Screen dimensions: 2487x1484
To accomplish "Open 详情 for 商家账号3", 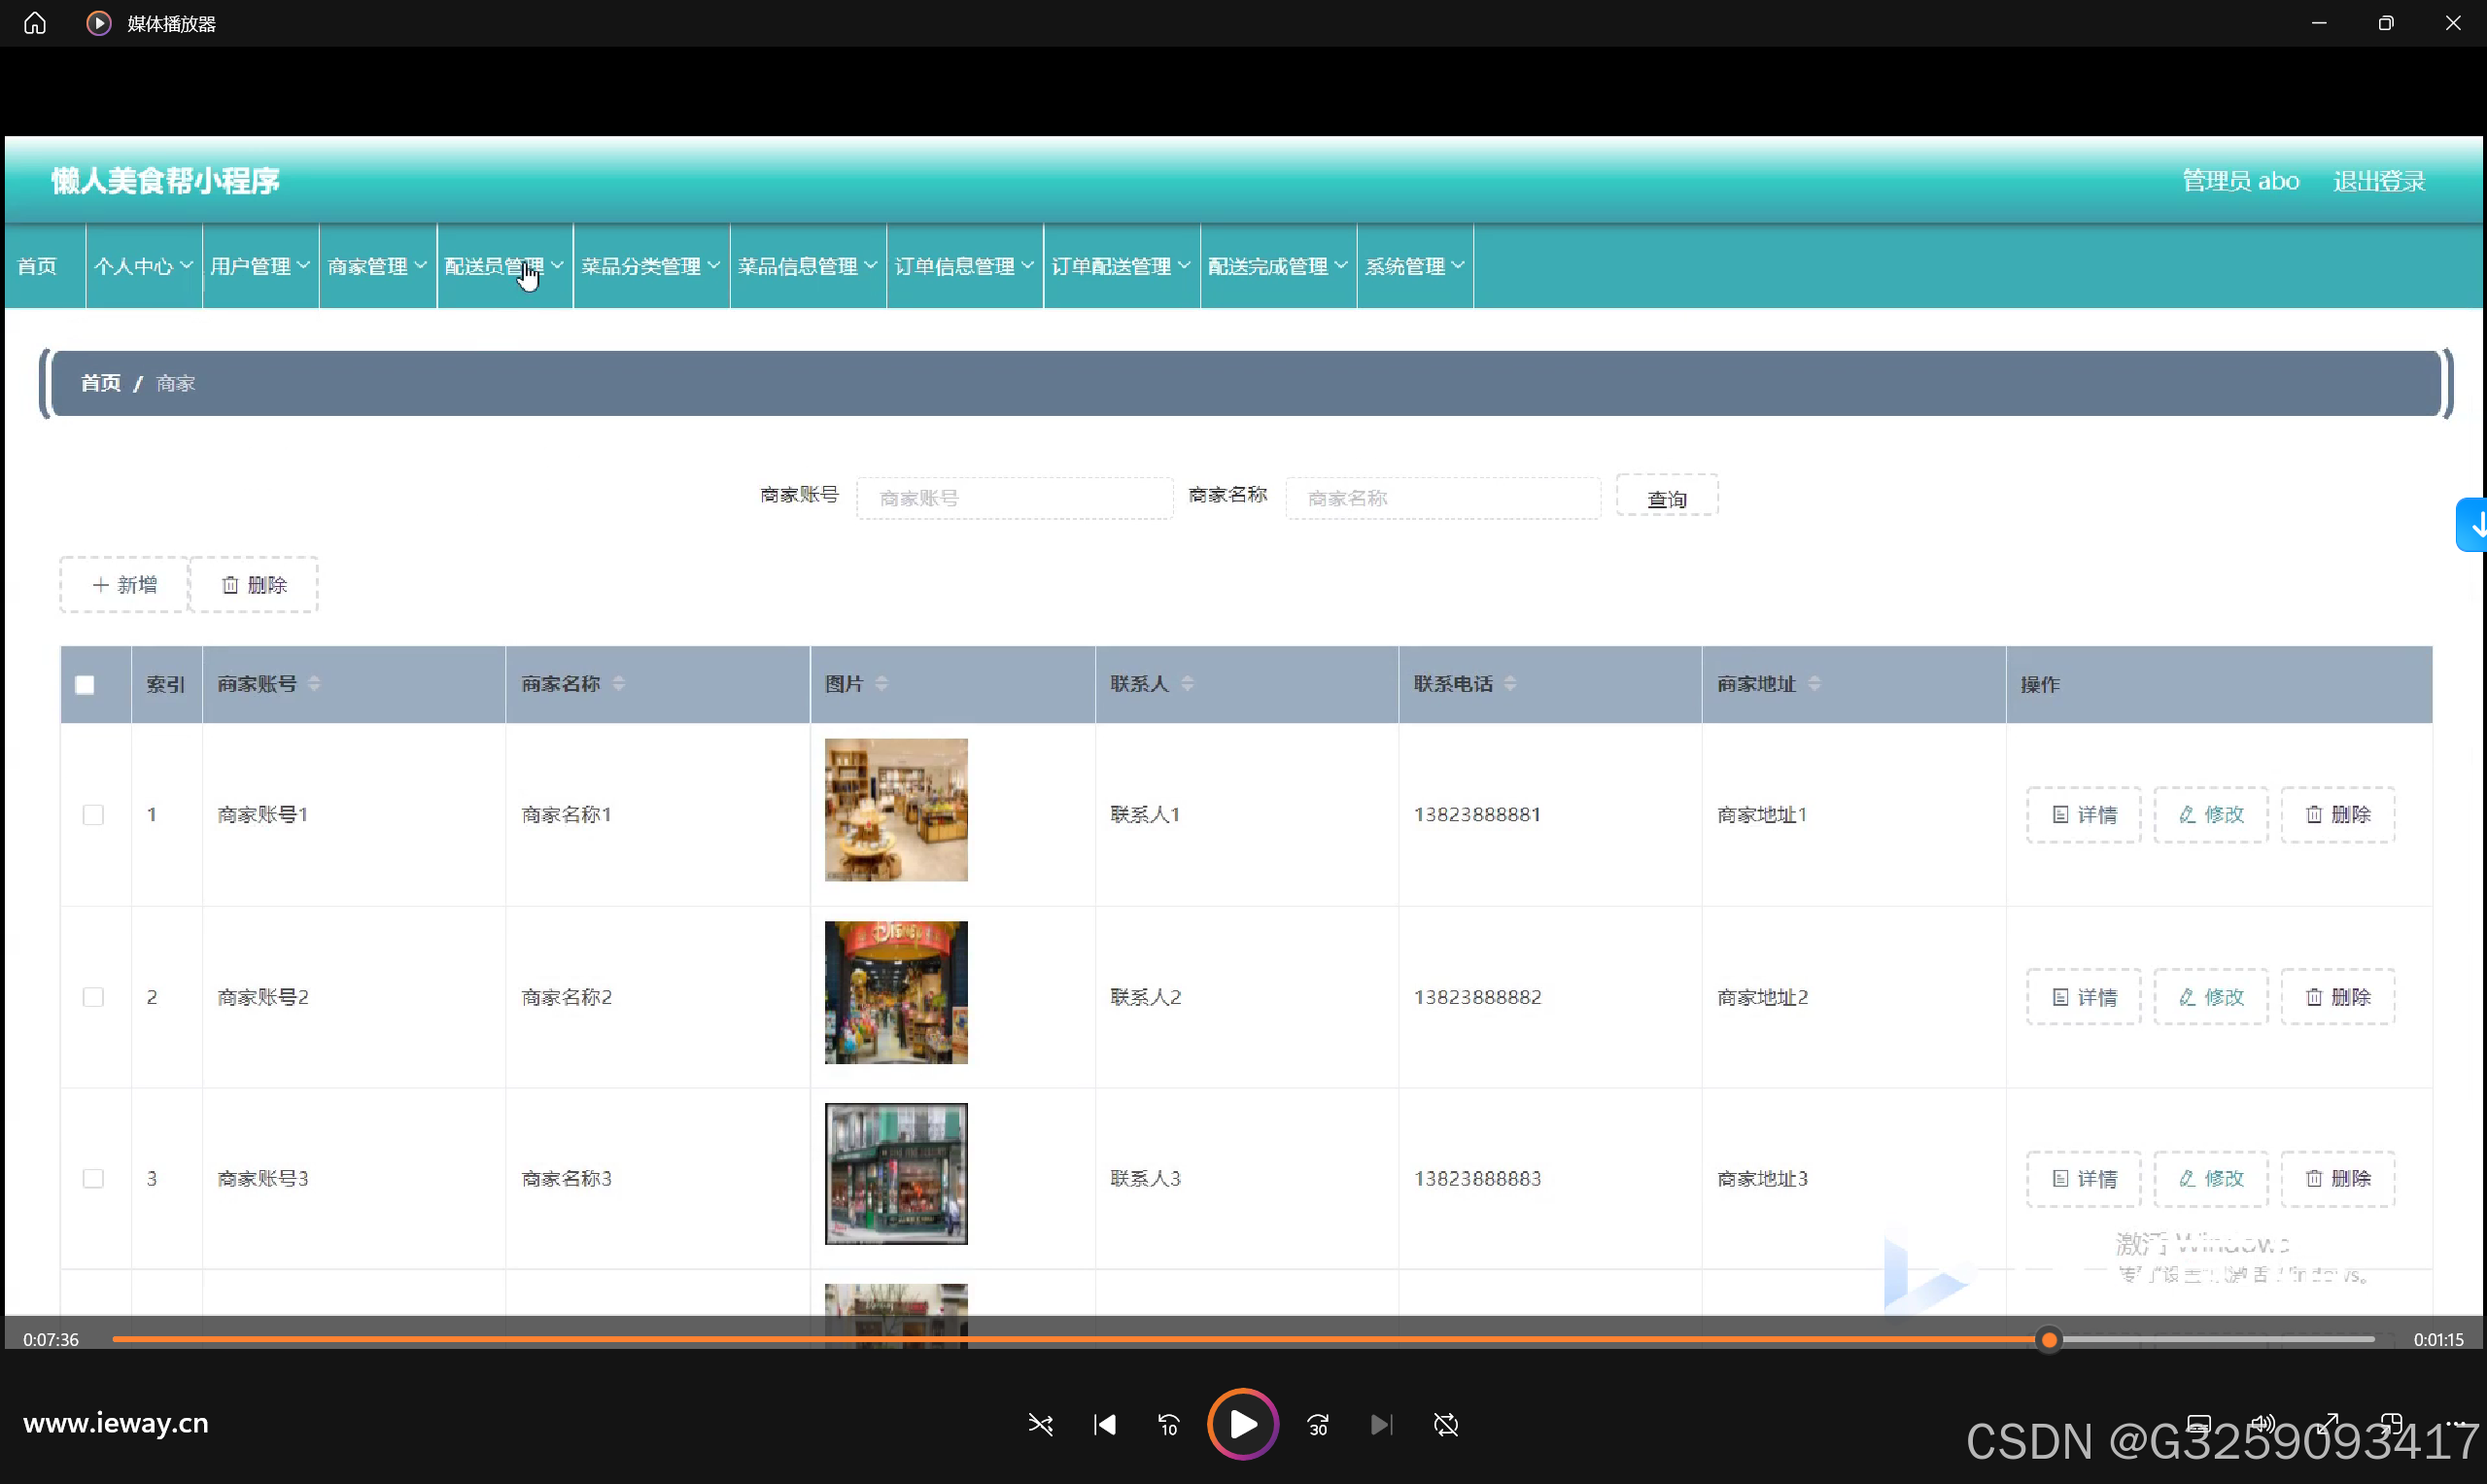I will tap(2084, 1179).
